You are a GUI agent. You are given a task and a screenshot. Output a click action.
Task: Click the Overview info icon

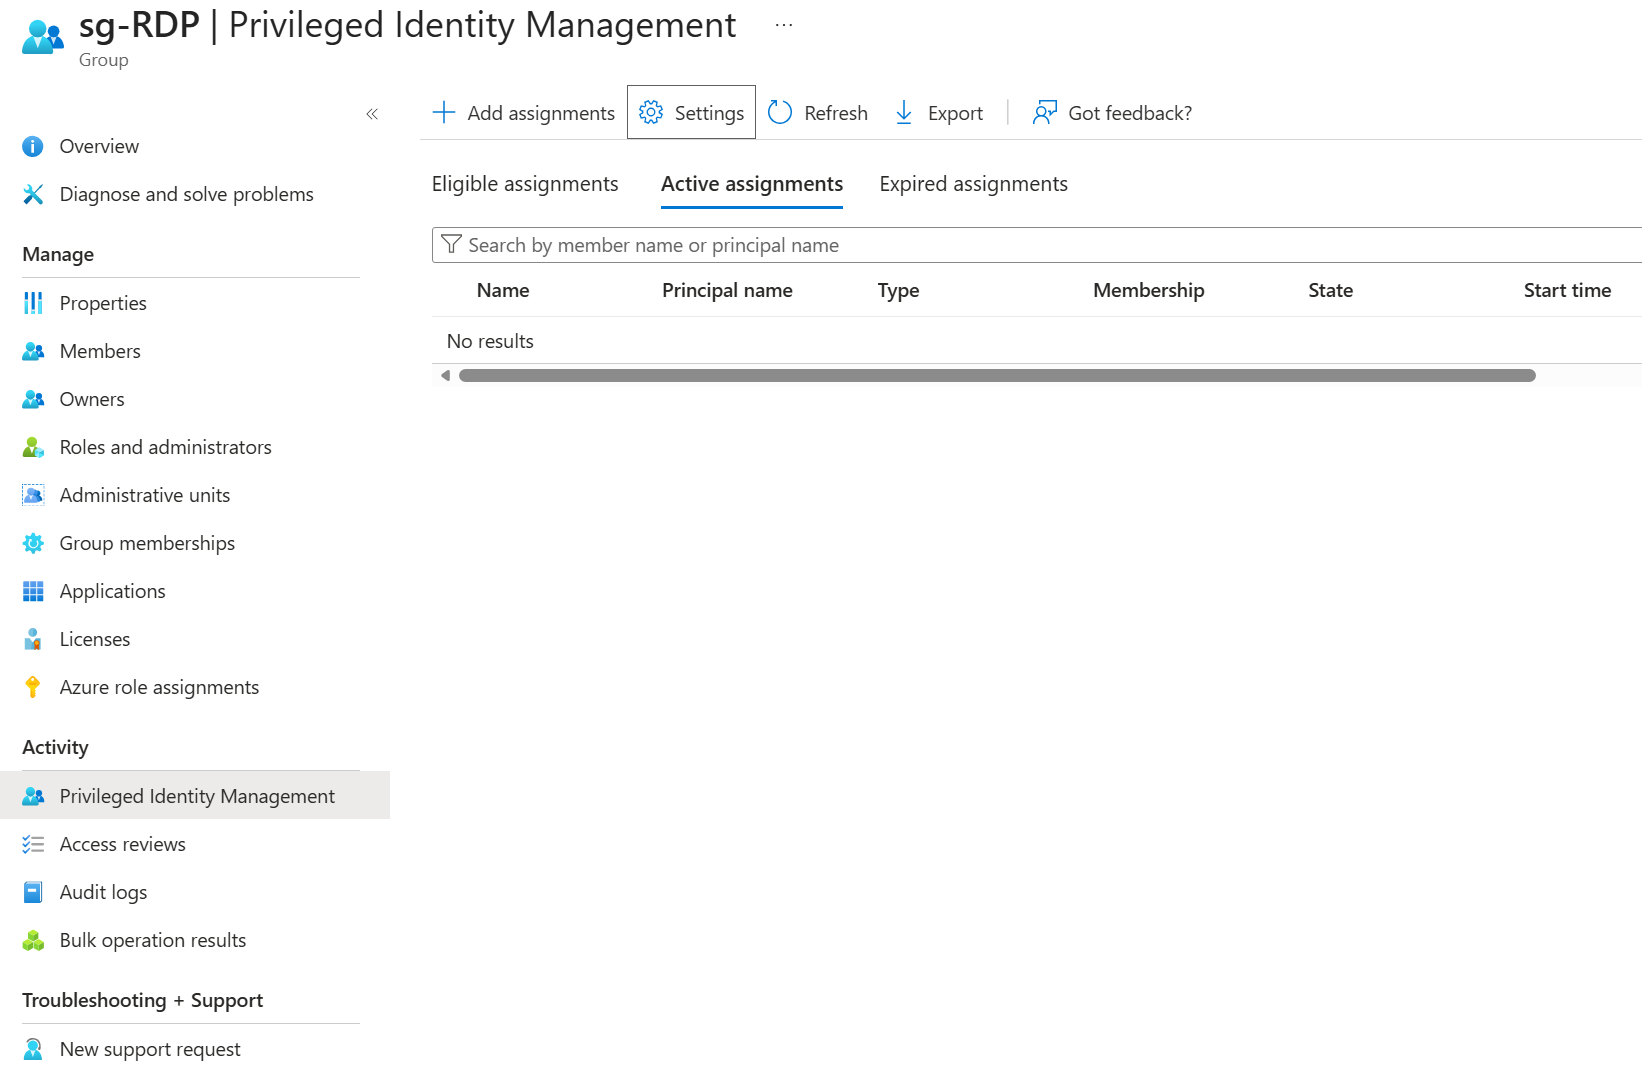point(33,147)
